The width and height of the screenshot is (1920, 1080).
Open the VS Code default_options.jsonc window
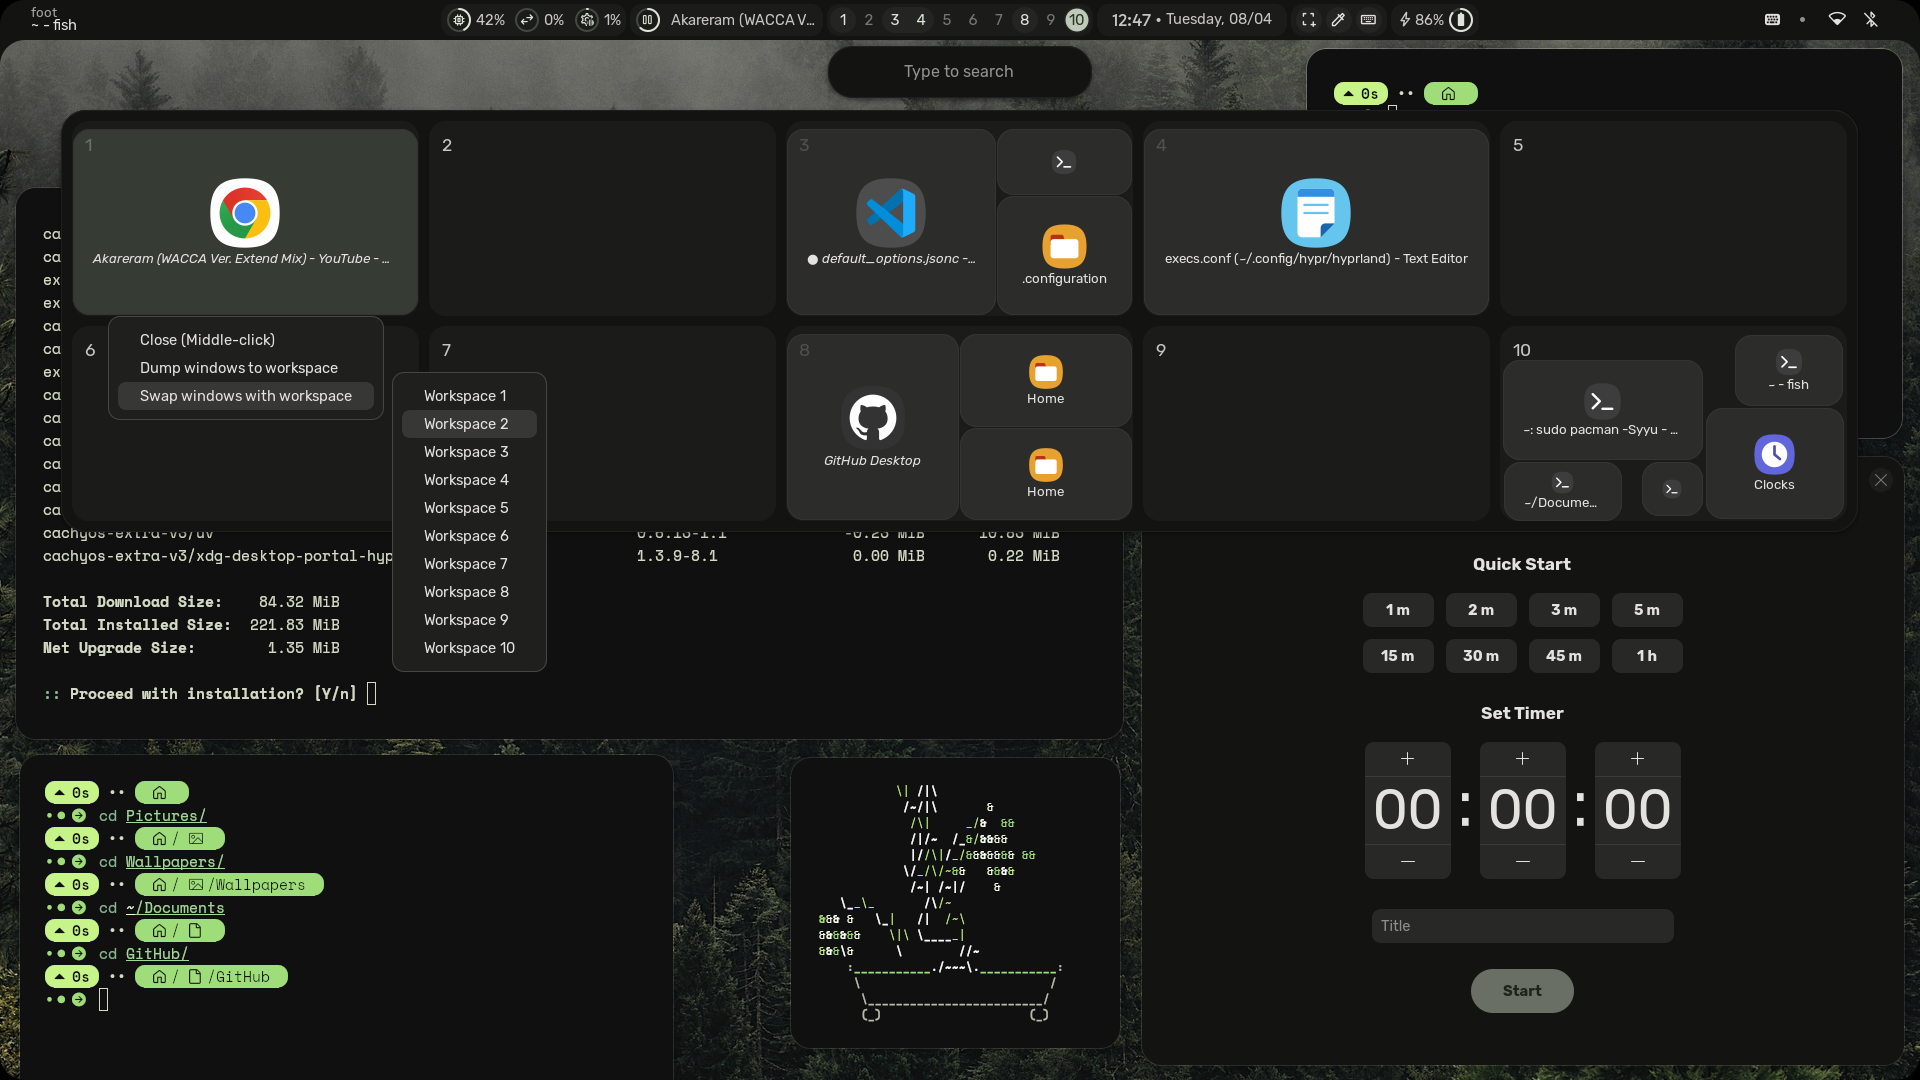click(x=891, y=222)
